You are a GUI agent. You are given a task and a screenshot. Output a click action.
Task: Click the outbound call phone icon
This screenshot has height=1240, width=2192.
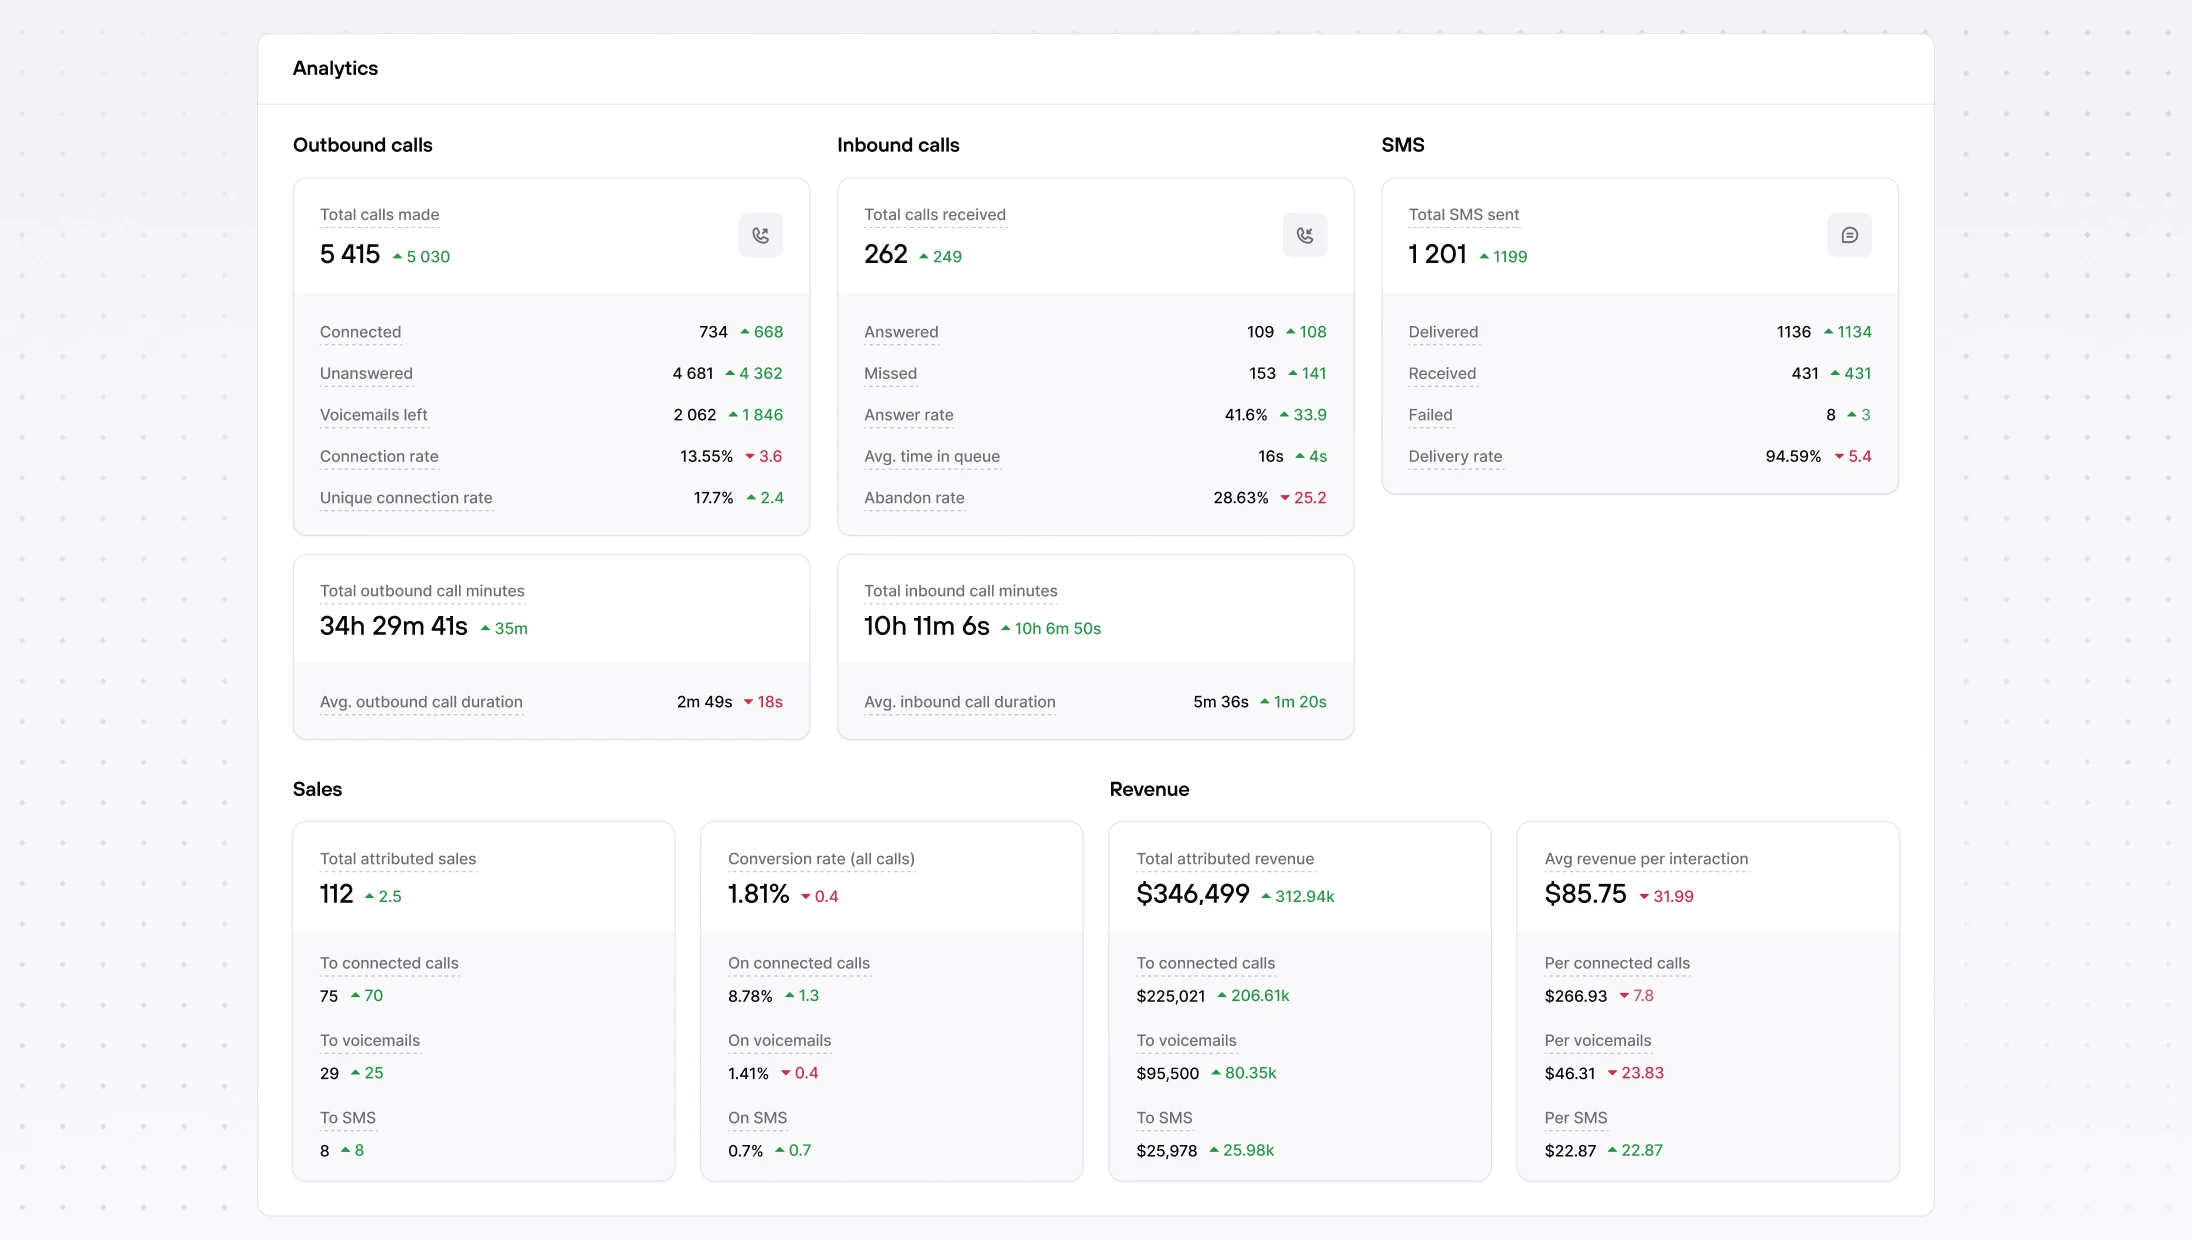[760, 234]
